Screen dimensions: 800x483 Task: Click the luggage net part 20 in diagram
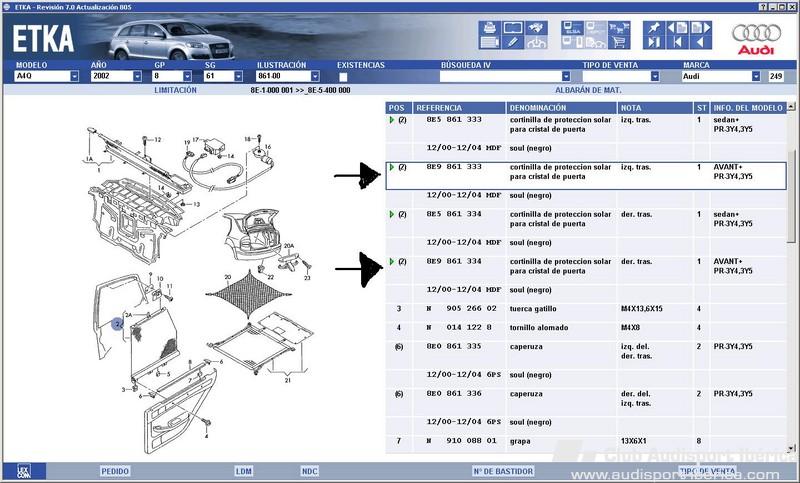click(x=248, y=293)
